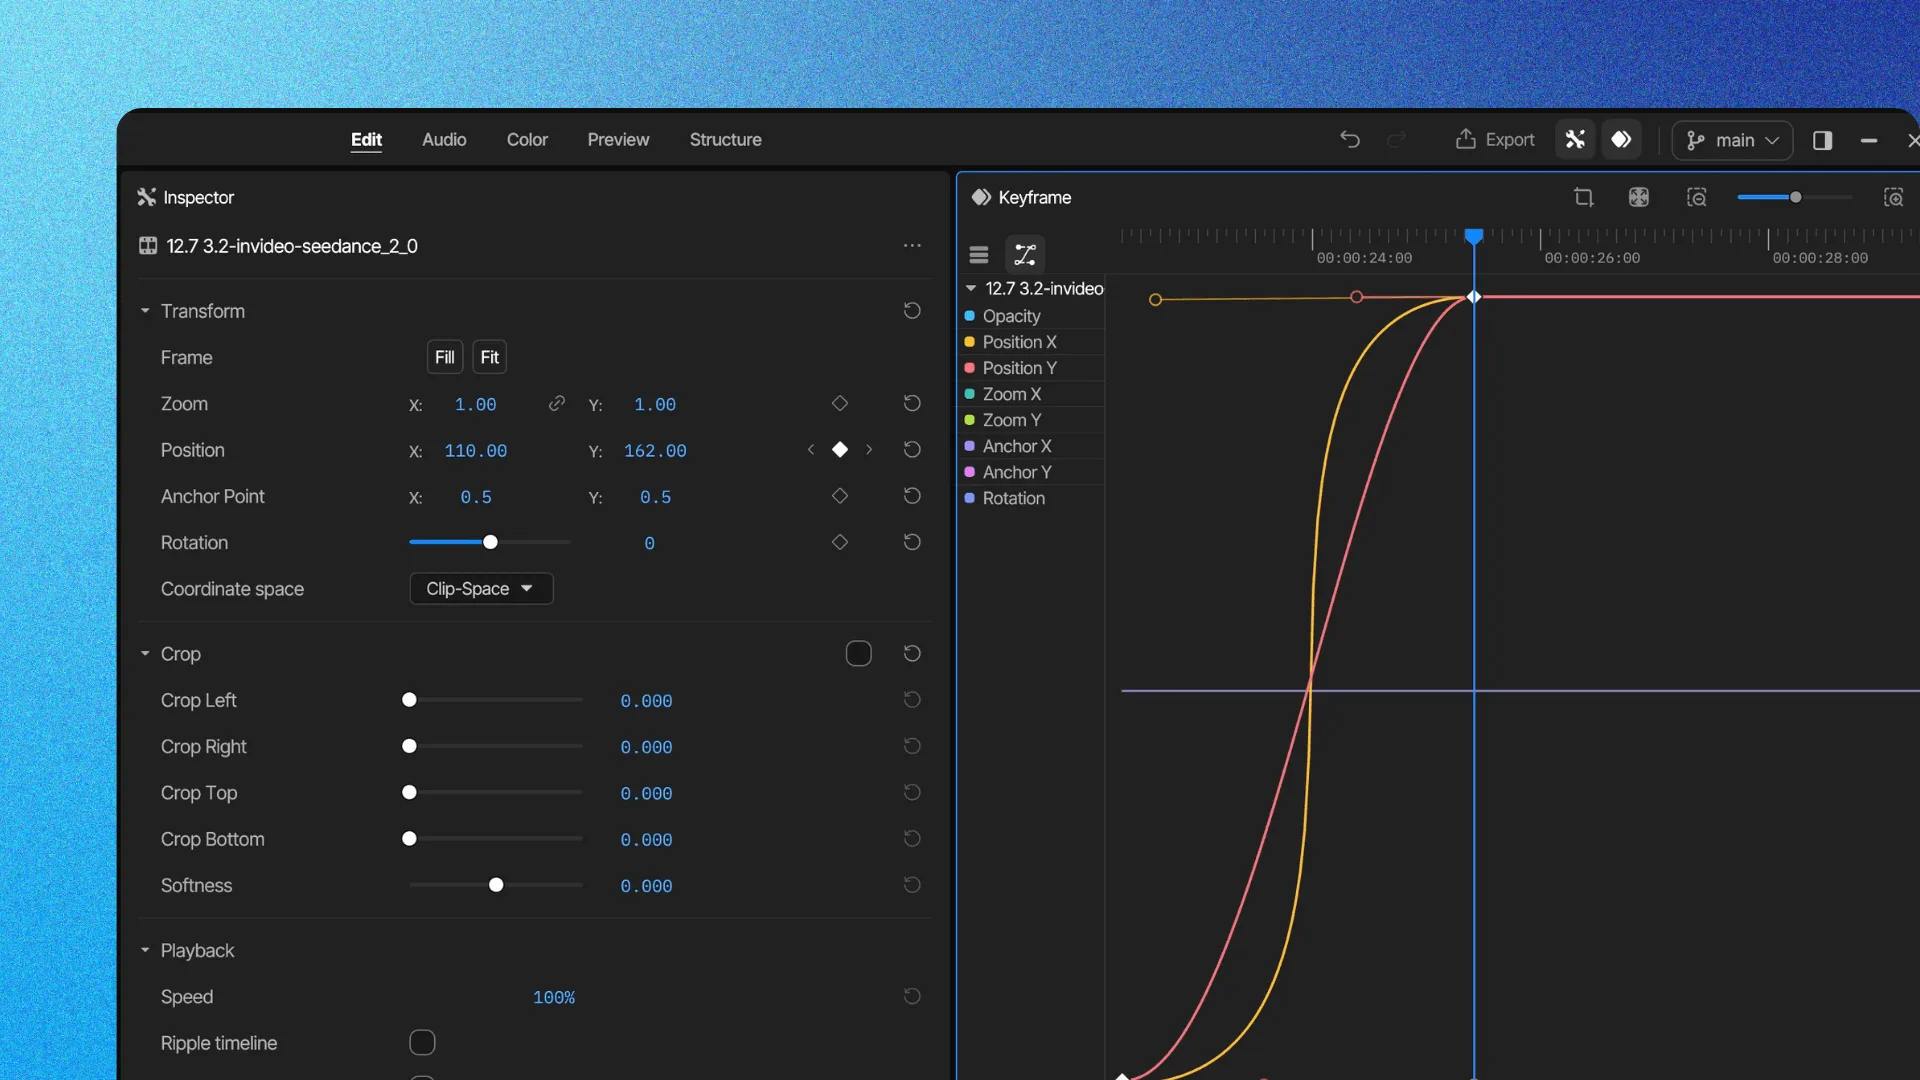The height and width of the screenshot is (1080, 1920).
Task: Switch to curve editor view icon
Action: click(1025, 255)
